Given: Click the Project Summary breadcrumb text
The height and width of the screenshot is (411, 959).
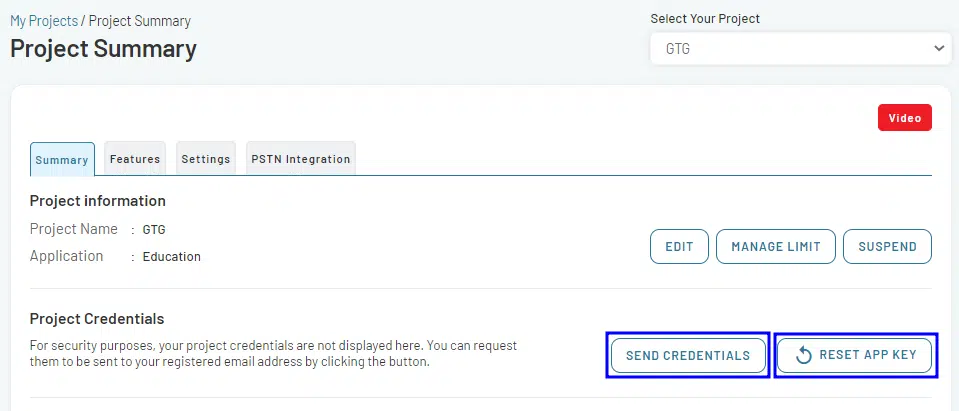Looking at the screenshot, I should [x=140, y=21].
